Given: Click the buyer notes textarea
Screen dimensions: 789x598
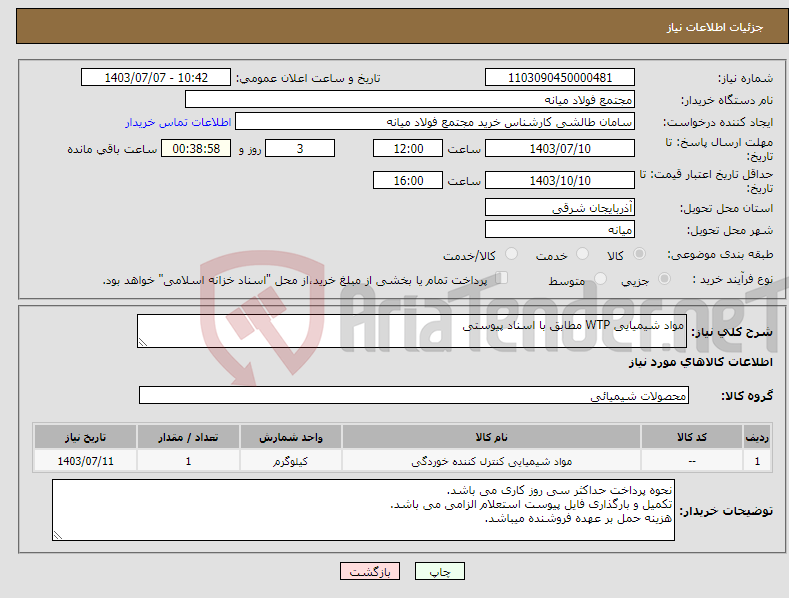Looking at the screenshot, I should [363, 510].
